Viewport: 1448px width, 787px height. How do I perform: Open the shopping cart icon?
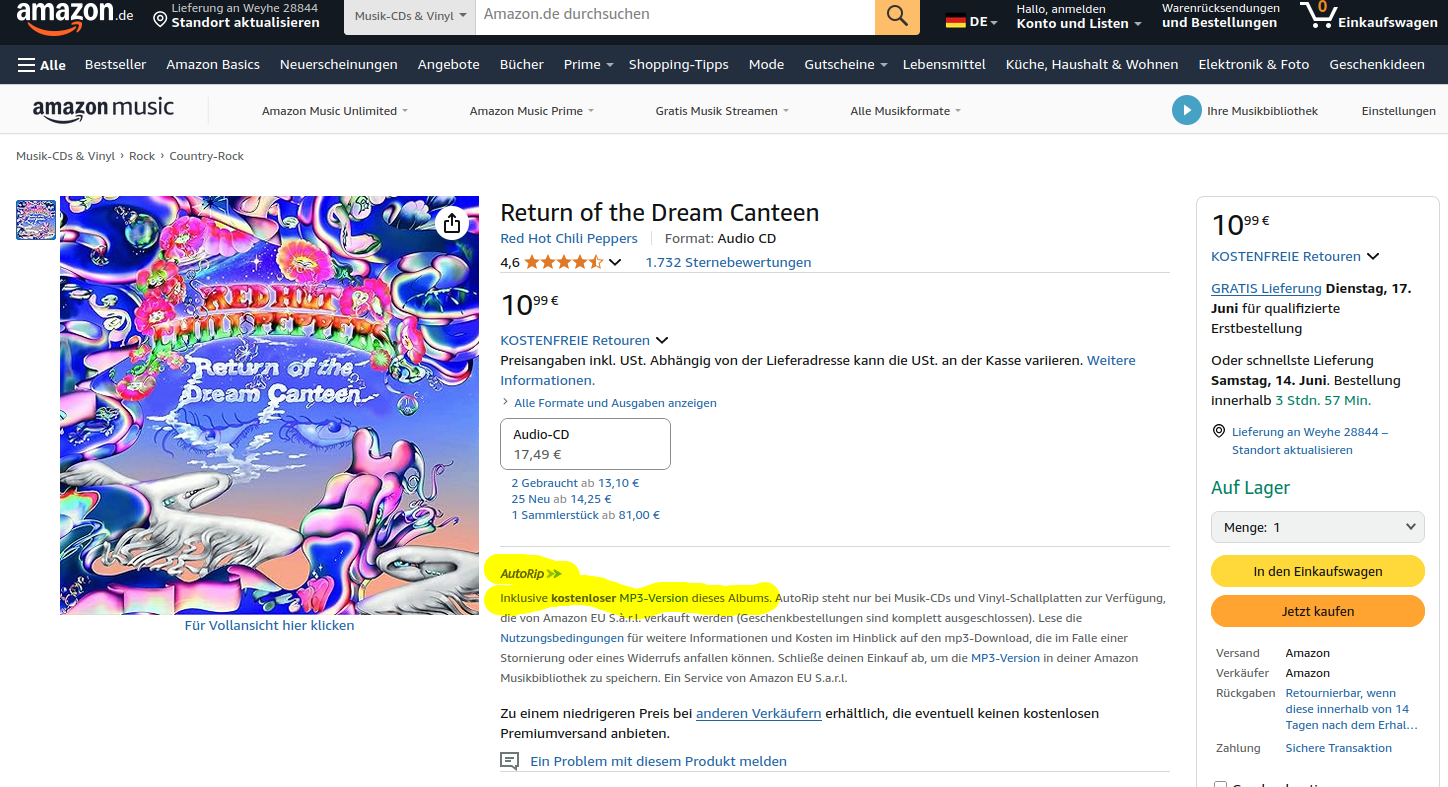(1320, 15)
